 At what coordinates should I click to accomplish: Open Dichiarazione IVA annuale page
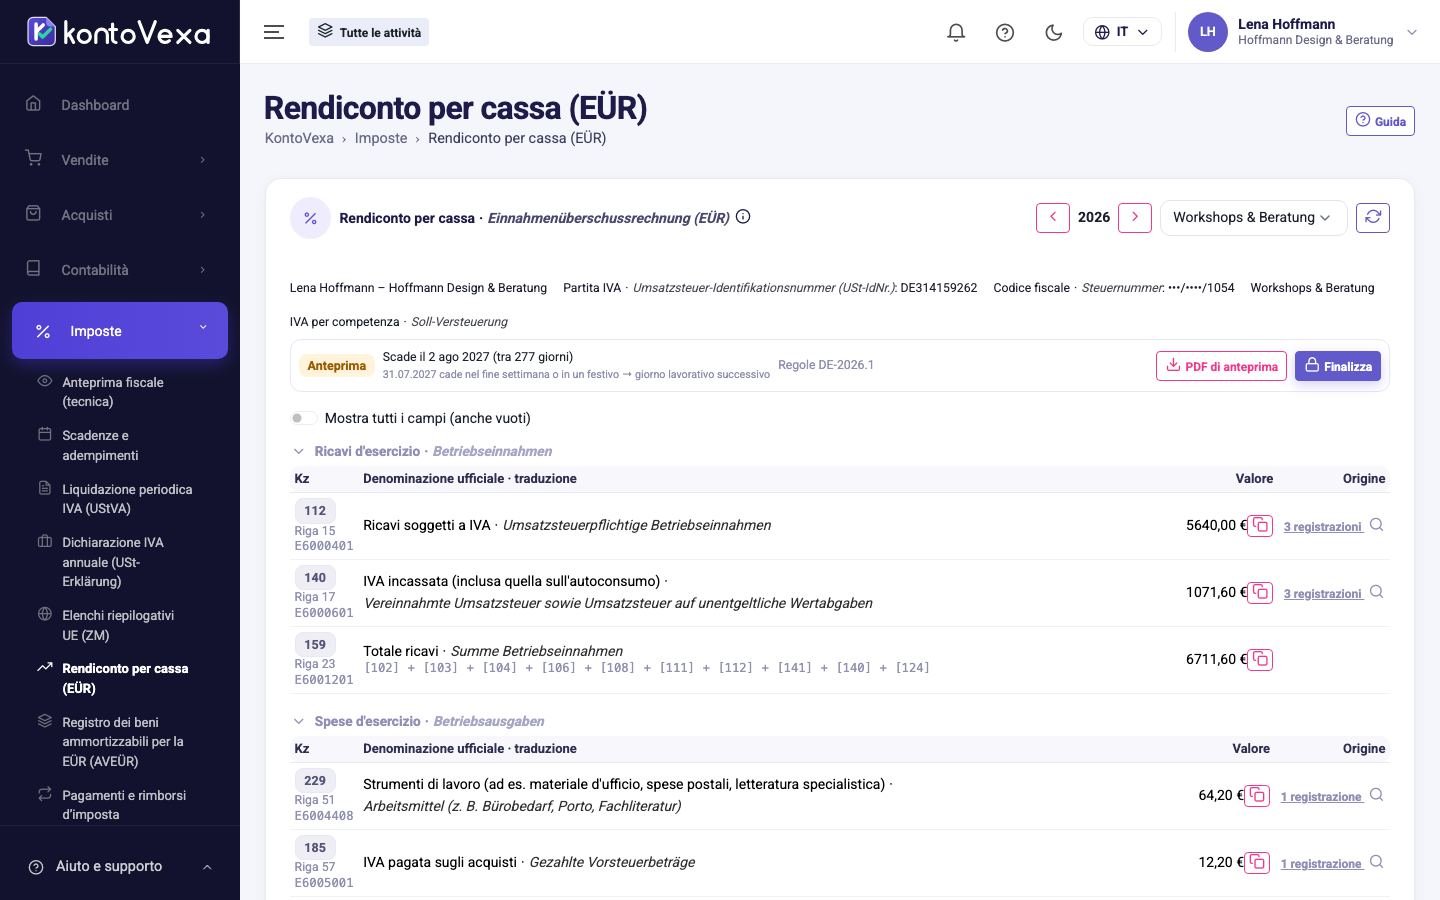(120, 562)
